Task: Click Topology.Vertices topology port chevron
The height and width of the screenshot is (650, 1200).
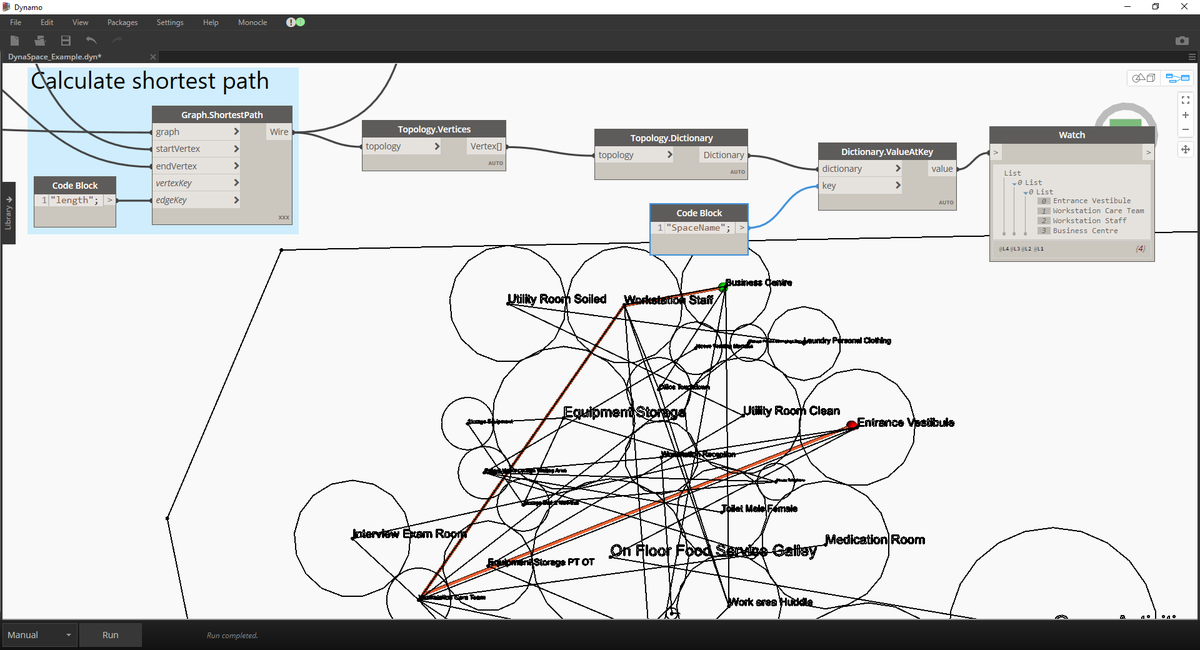Action: [x=436, y=146]
